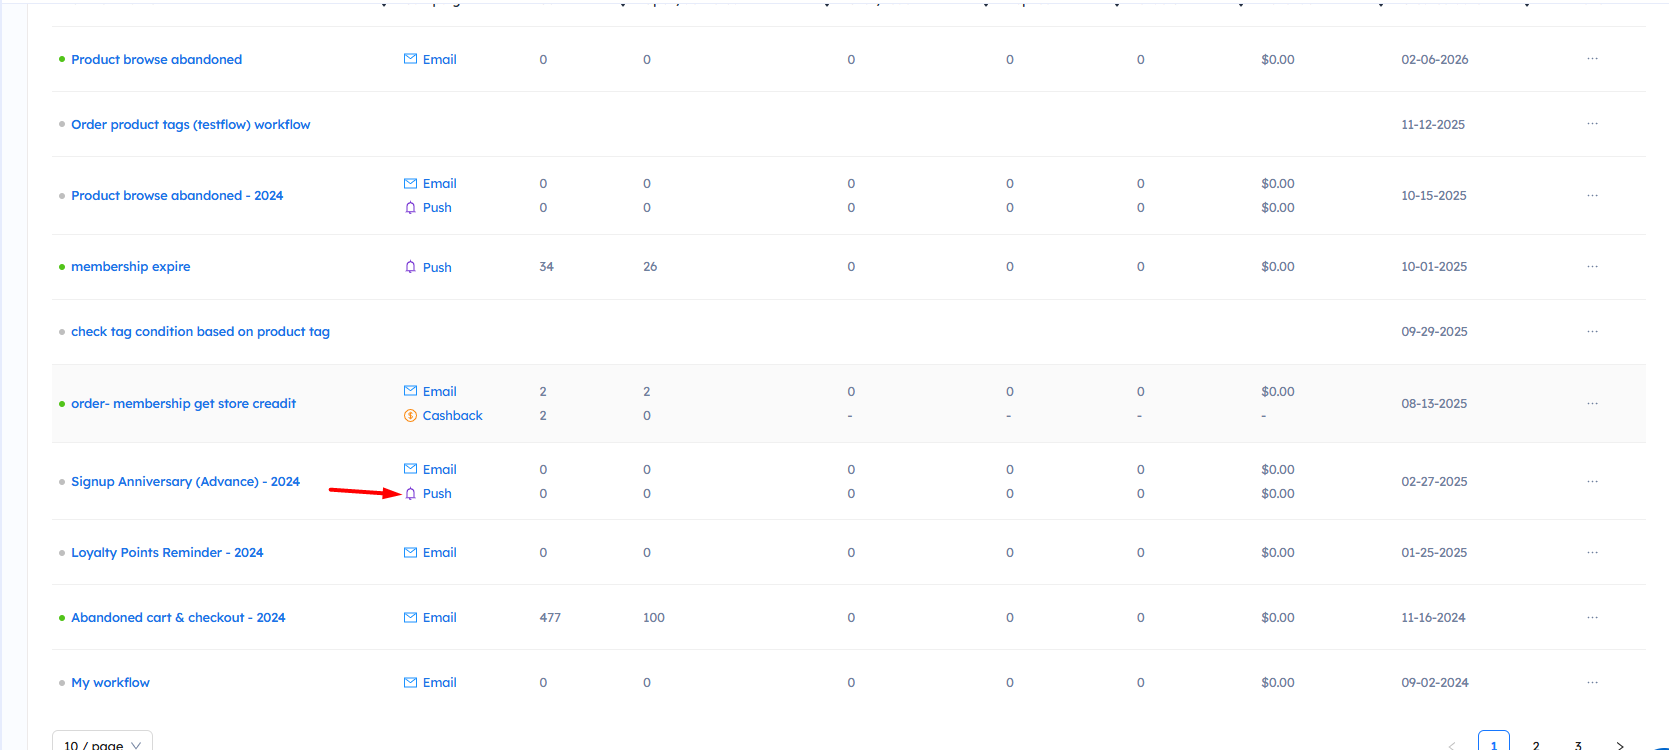Image resolution: width=1669 pixels, height=750 pixels.
Task: Click the Email envelope icon for Product browse abandoned
Action: pyautogui.click(x=410, y=59)
